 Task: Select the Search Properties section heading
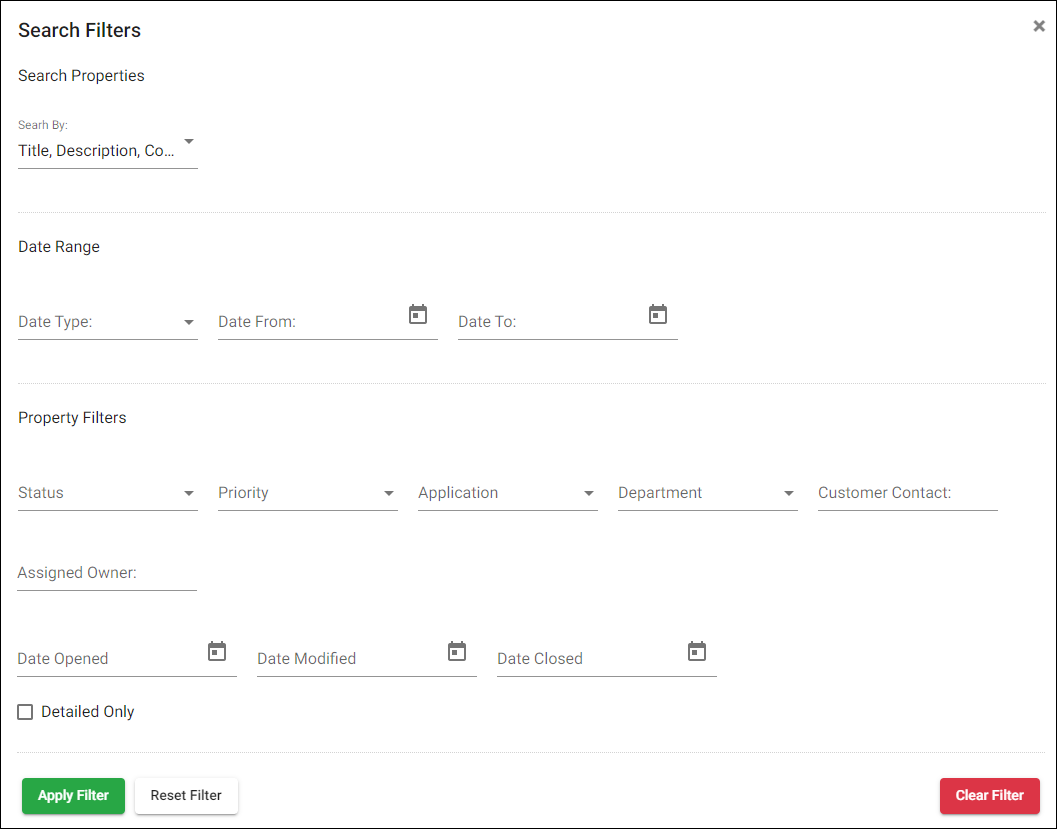click(81, 75)
